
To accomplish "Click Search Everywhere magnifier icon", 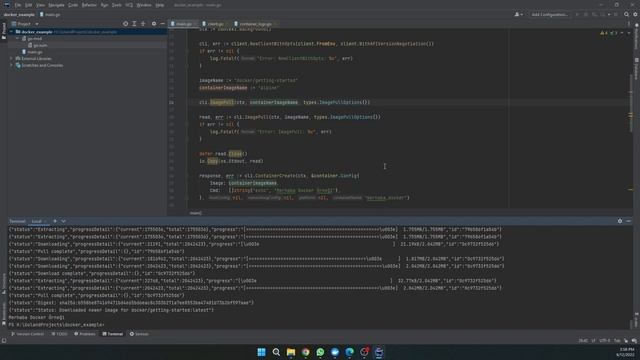I will tap(626, 15).
